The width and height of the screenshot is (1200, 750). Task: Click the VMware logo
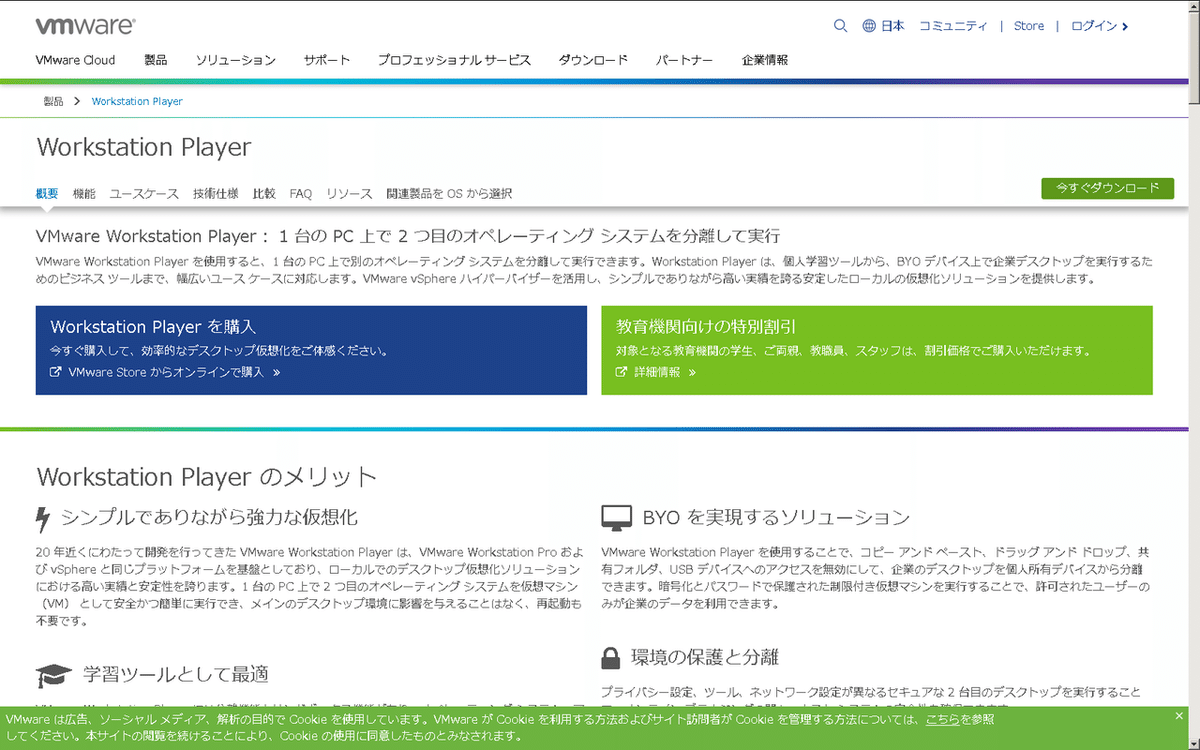point(84,25)
